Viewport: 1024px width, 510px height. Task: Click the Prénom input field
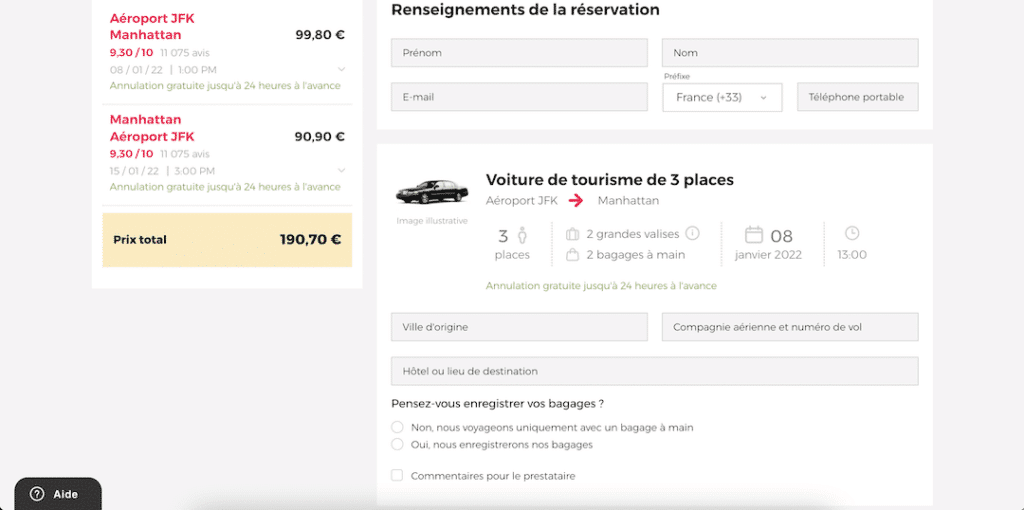(519, 53)
